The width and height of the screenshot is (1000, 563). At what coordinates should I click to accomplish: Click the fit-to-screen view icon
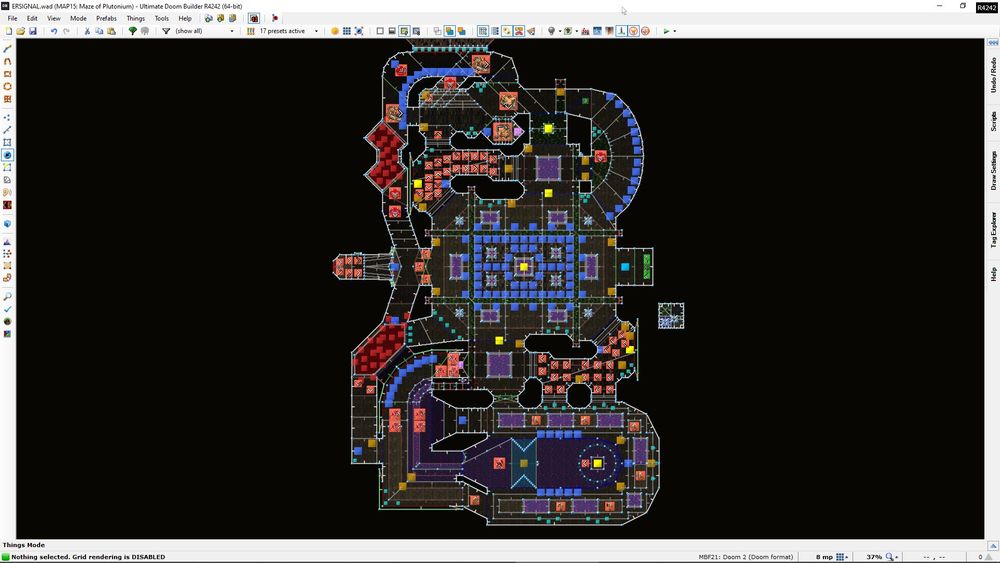(358, 31)
